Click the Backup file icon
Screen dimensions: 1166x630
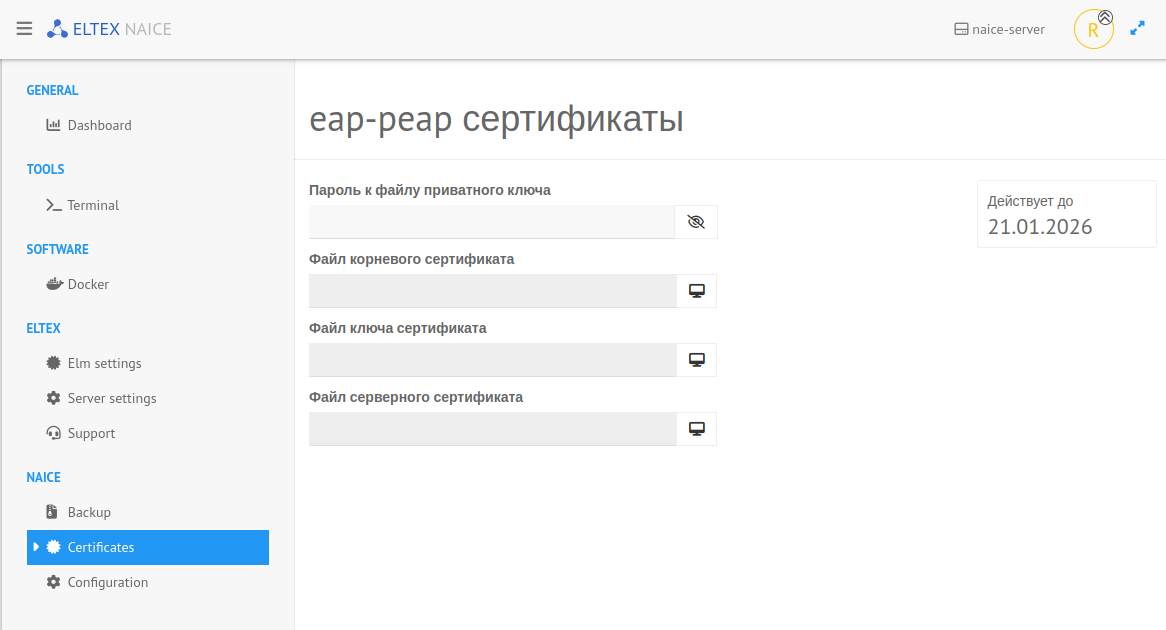pyautogui.click(x=54, y=512)
